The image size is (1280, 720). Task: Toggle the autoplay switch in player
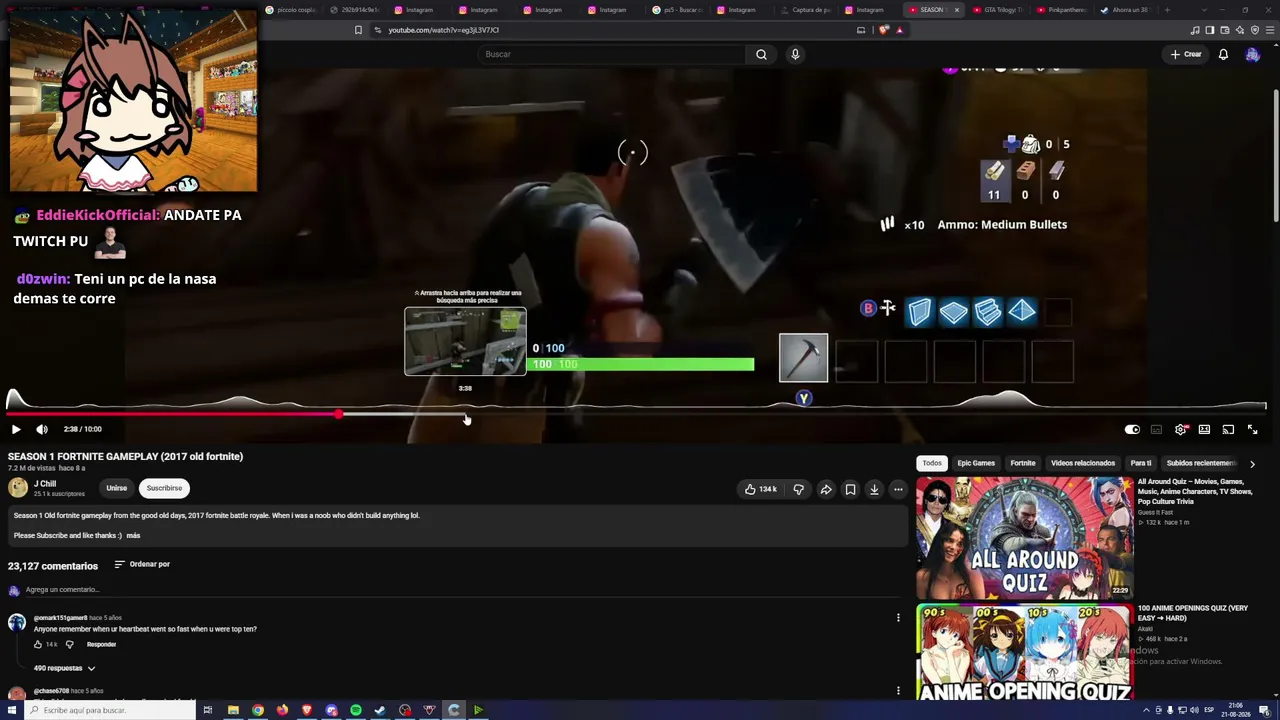pos(1132,429)
